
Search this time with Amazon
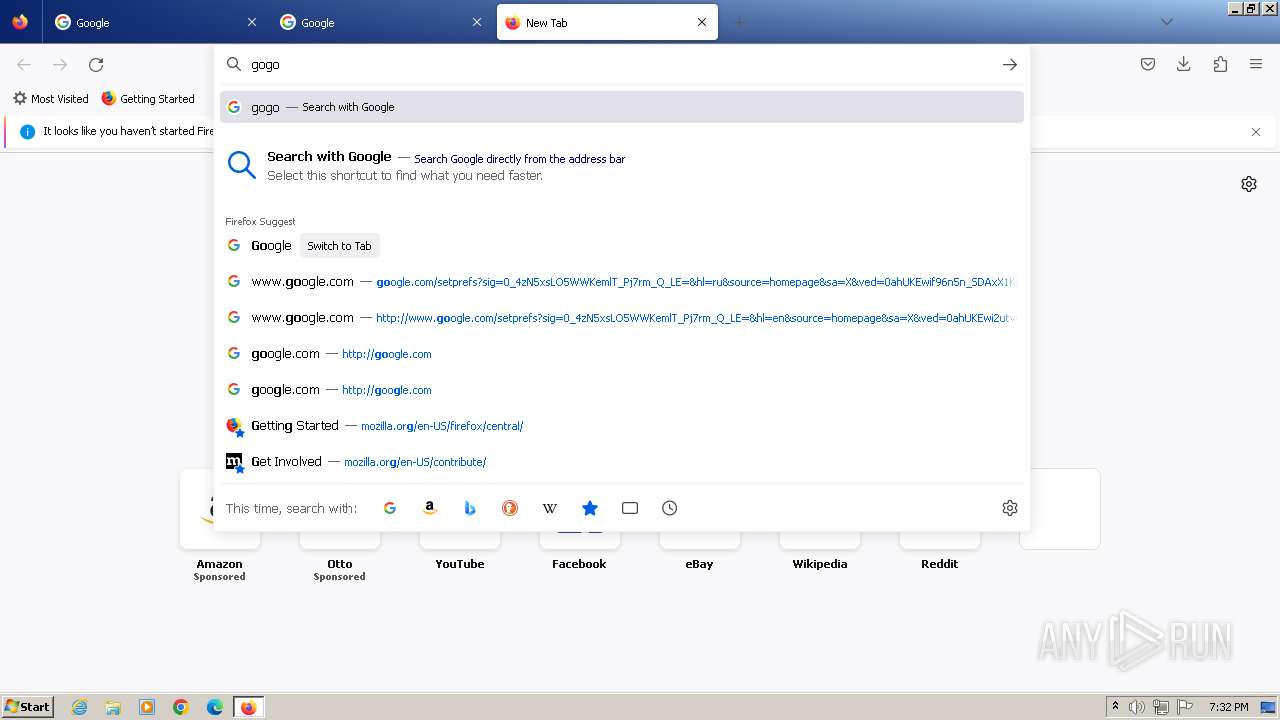click(x=430, y=508)
